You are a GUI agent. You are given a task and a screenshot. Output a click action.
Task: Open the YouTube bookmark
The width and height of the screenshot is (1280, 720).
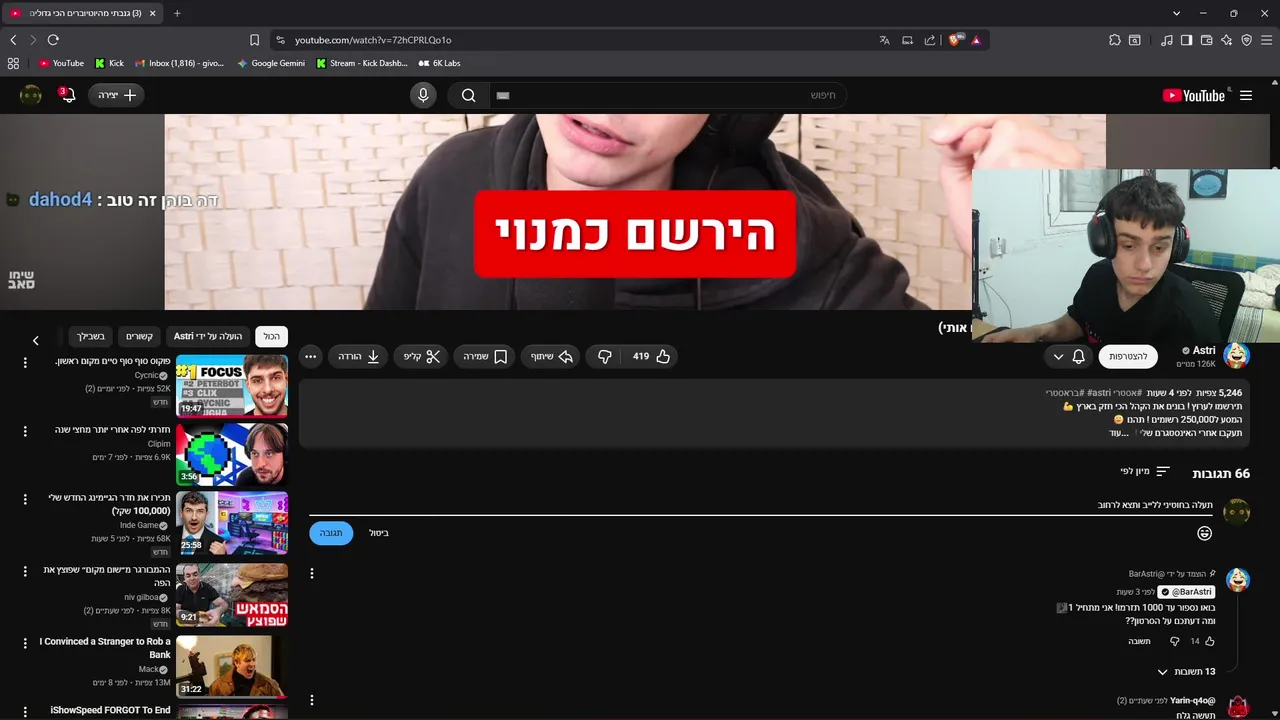point(61,63)
